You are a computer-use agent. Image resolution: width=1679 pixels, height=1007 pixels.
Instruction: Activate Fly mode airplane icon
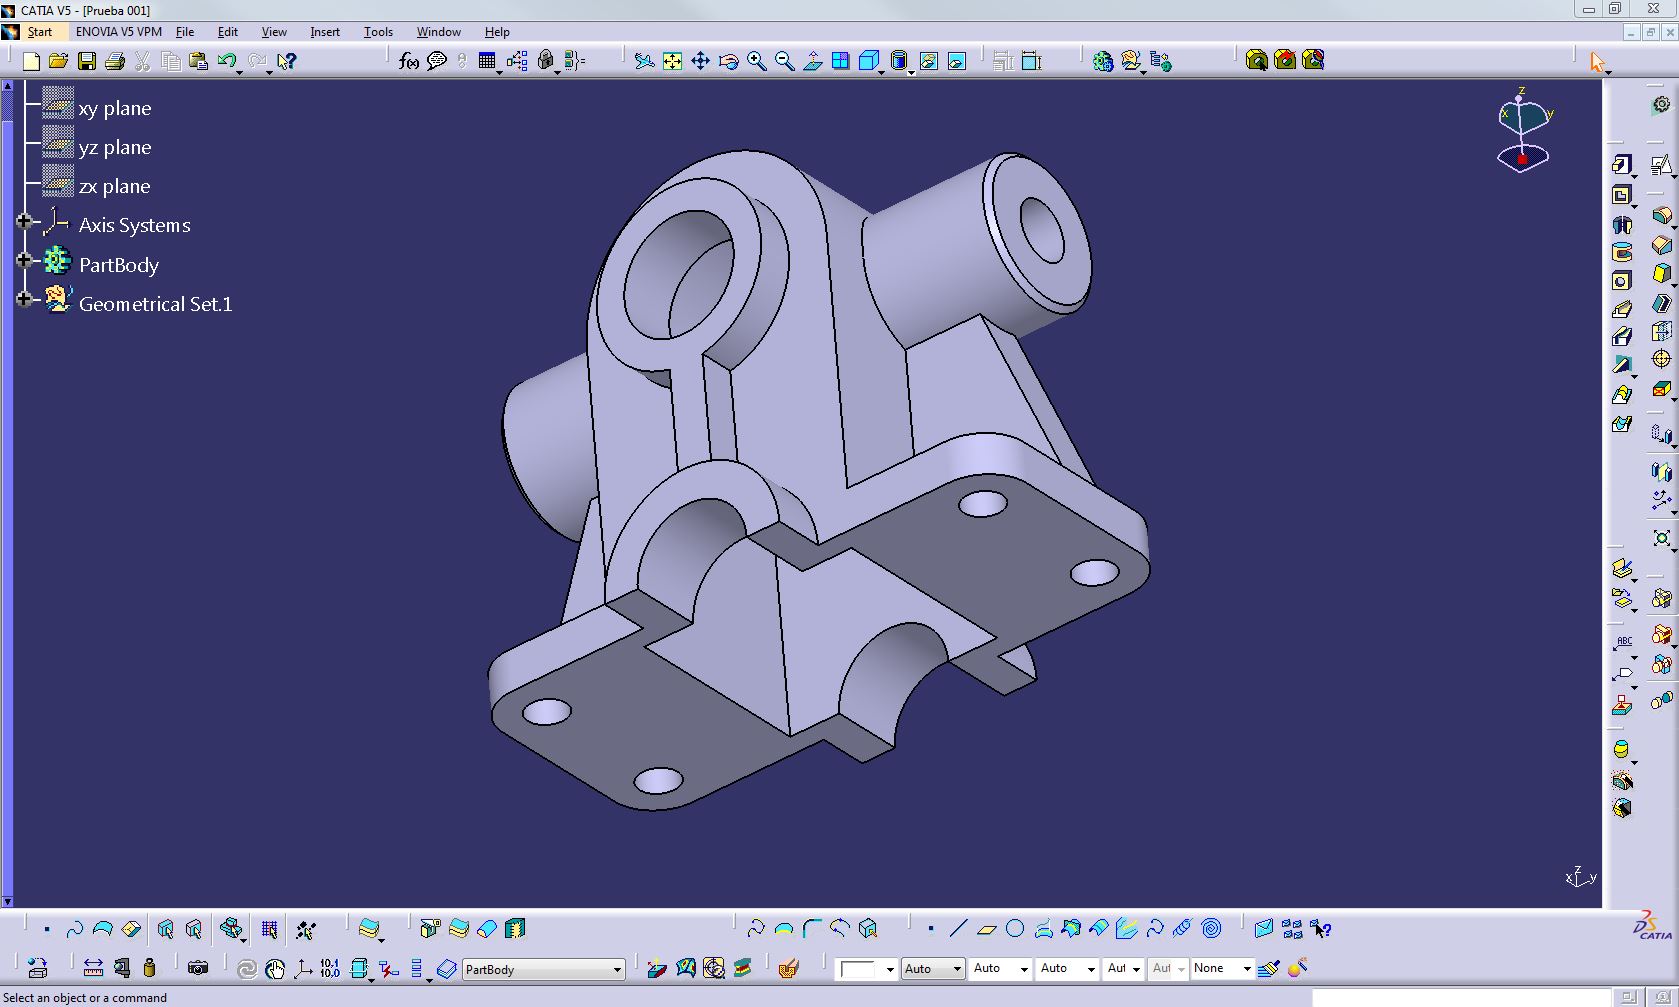[x=644, y=61]
